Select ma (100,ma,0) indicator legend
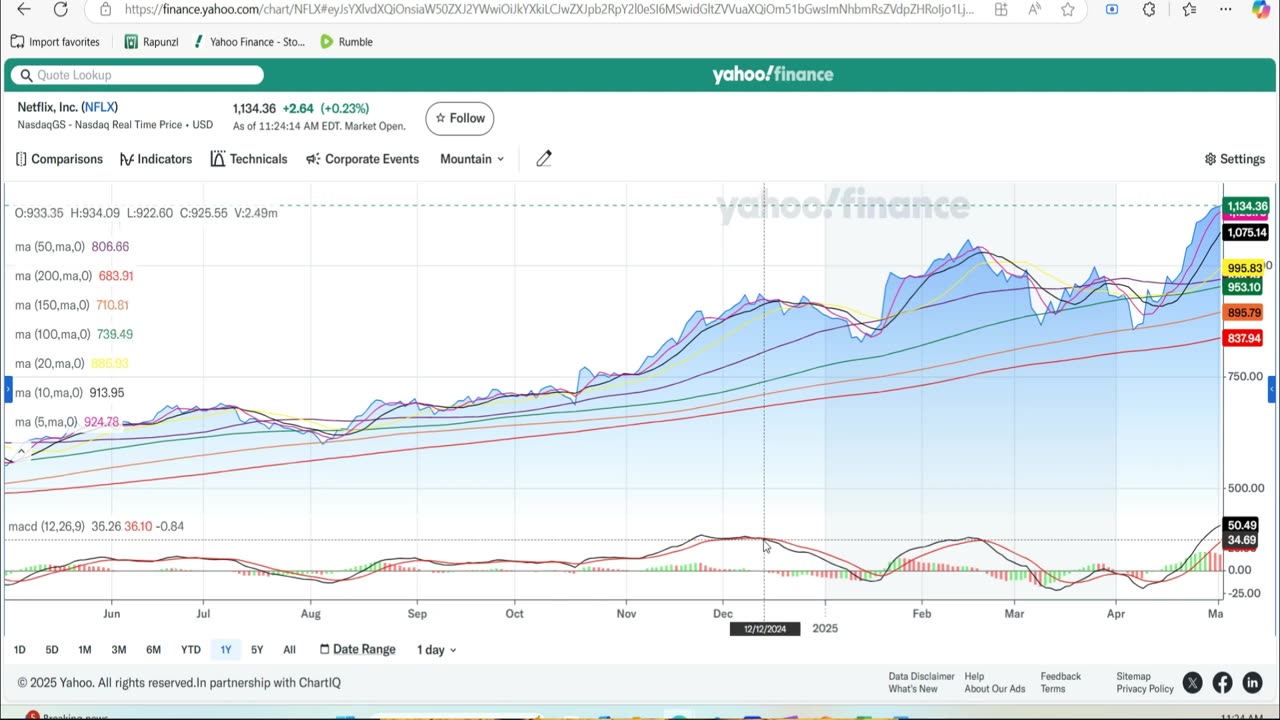 [74, 334]
